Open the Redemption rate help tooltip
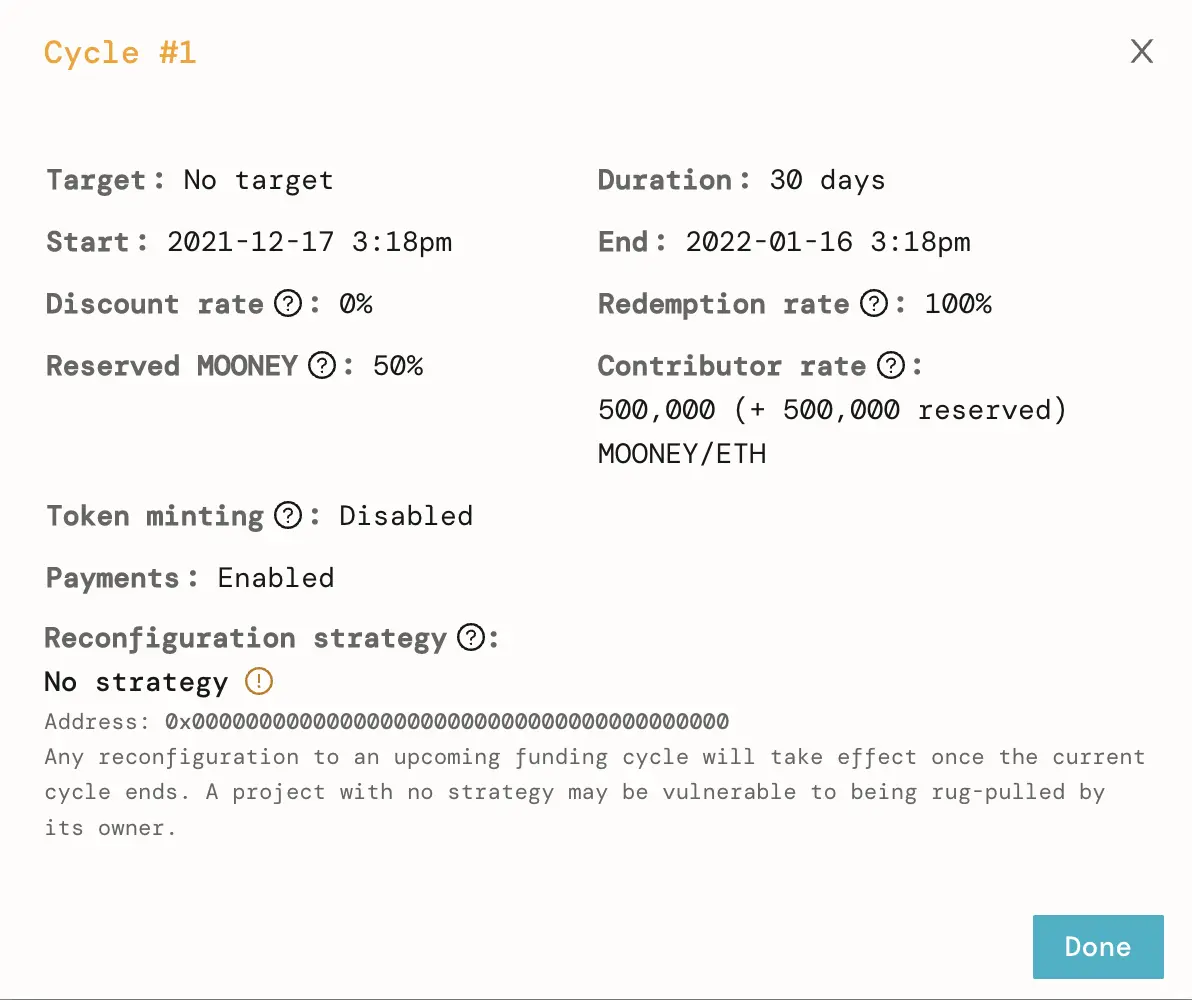Image resolution: width=1192 pixels, height=1000 pixels. pos(873,304)
